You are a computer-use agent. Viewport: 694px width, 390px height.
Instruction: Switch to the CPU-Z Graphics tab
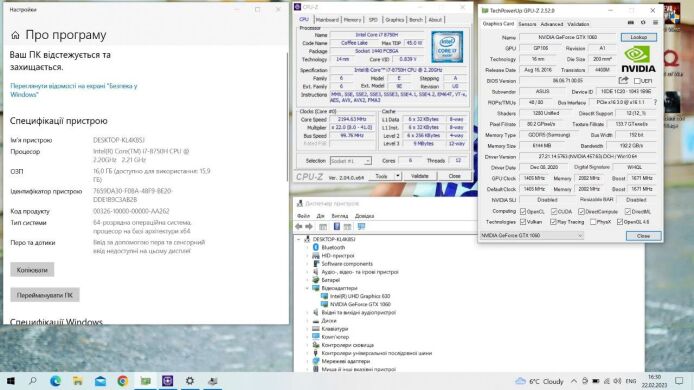coord(394,19)
